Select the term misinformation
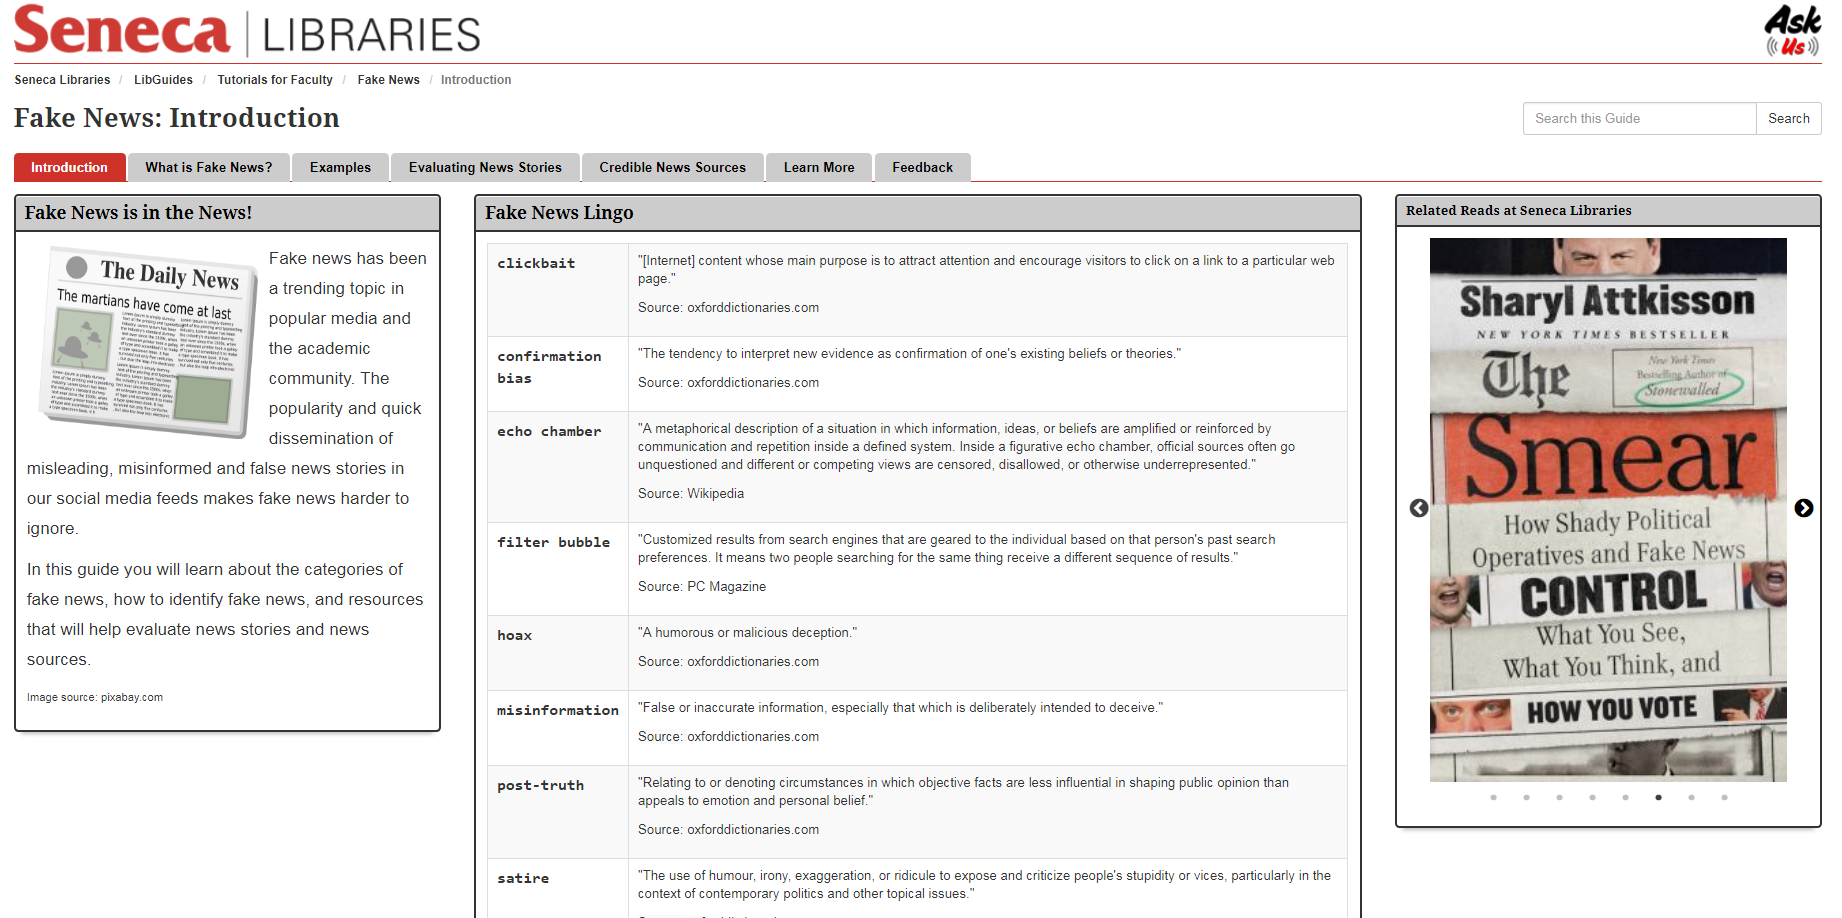 (x=558, y=710)
